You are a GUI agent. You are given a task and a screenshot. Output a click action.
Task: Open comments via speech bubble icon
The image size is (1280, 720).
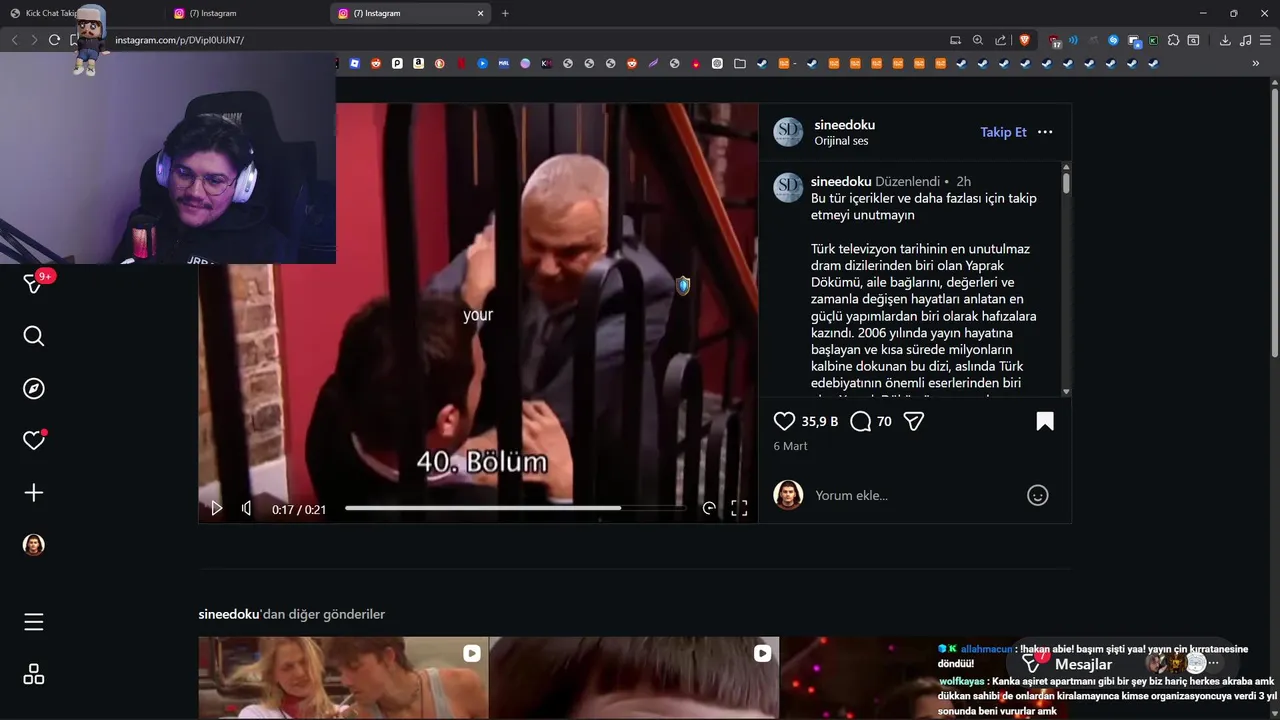pos(860,422)
